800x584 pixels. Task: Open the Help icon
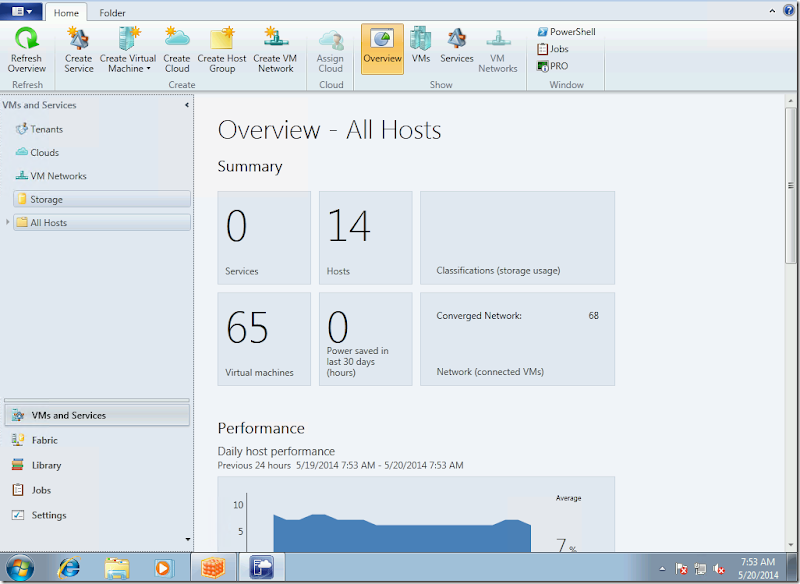[x=789, y=11]
